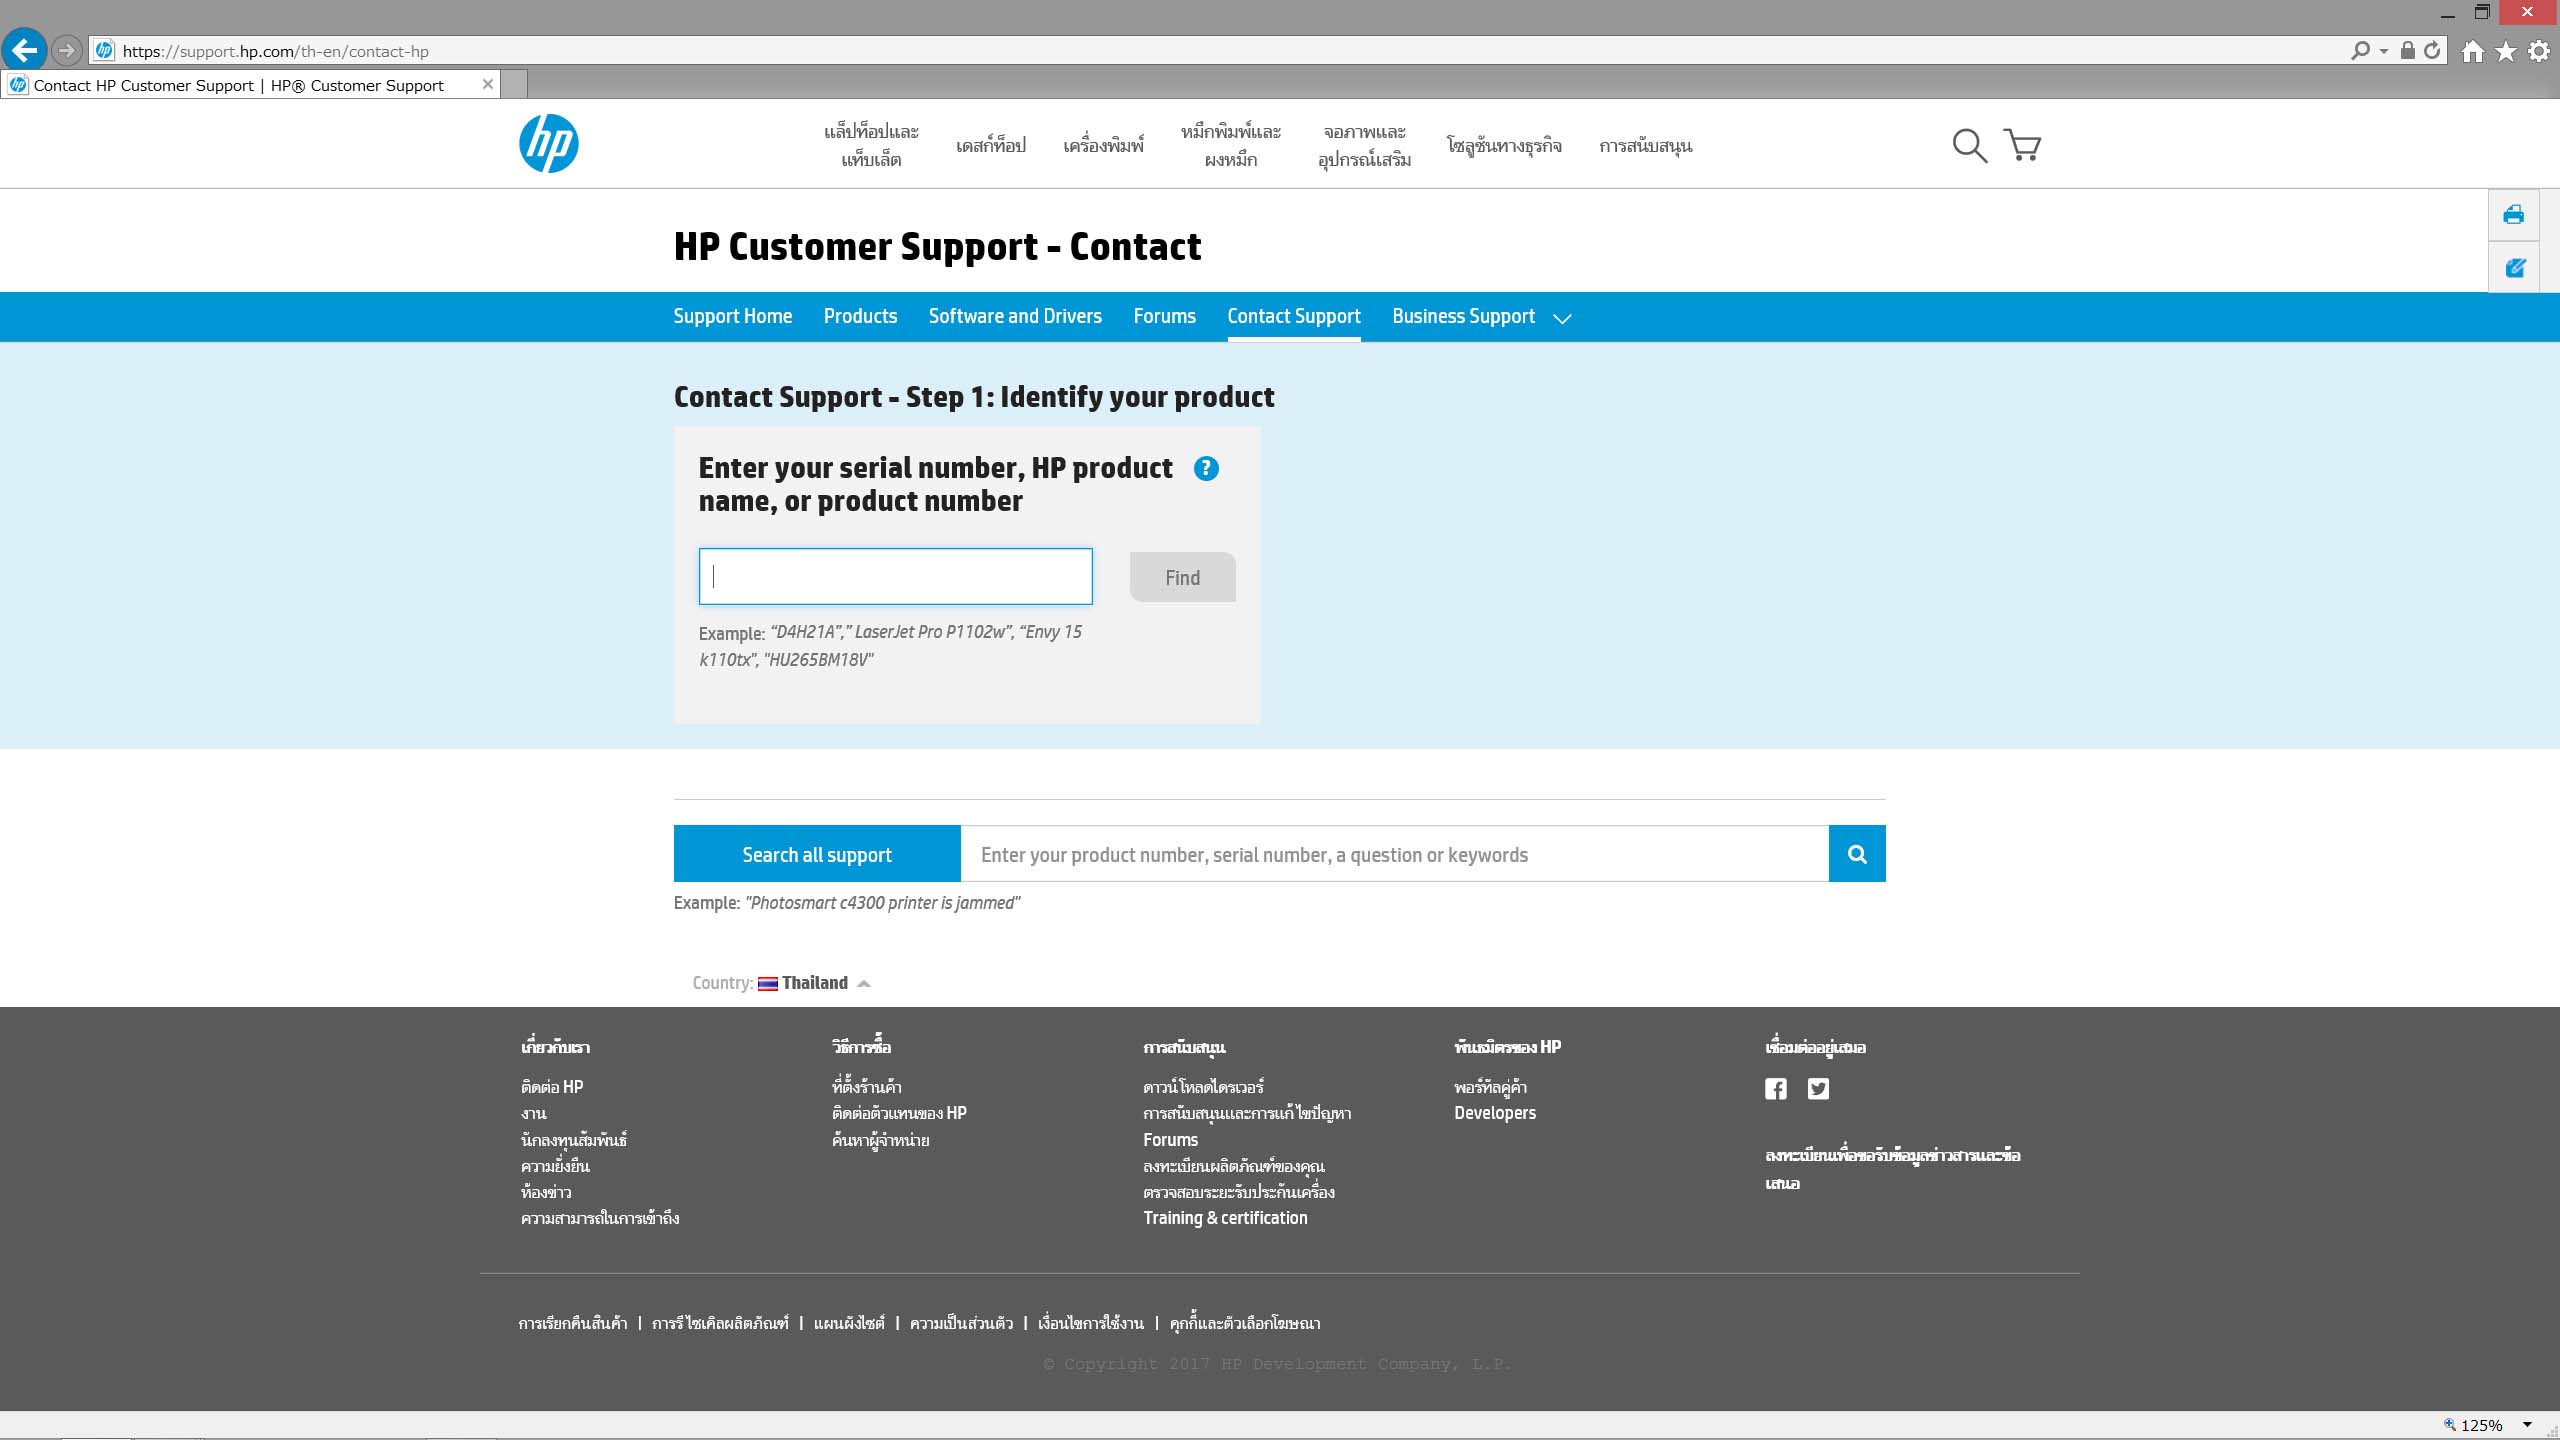Viewport: 2560px width, 1440px height.
Task: Open footer ความเป็นส่วนตัว link
Action: tap(961, 1323)
